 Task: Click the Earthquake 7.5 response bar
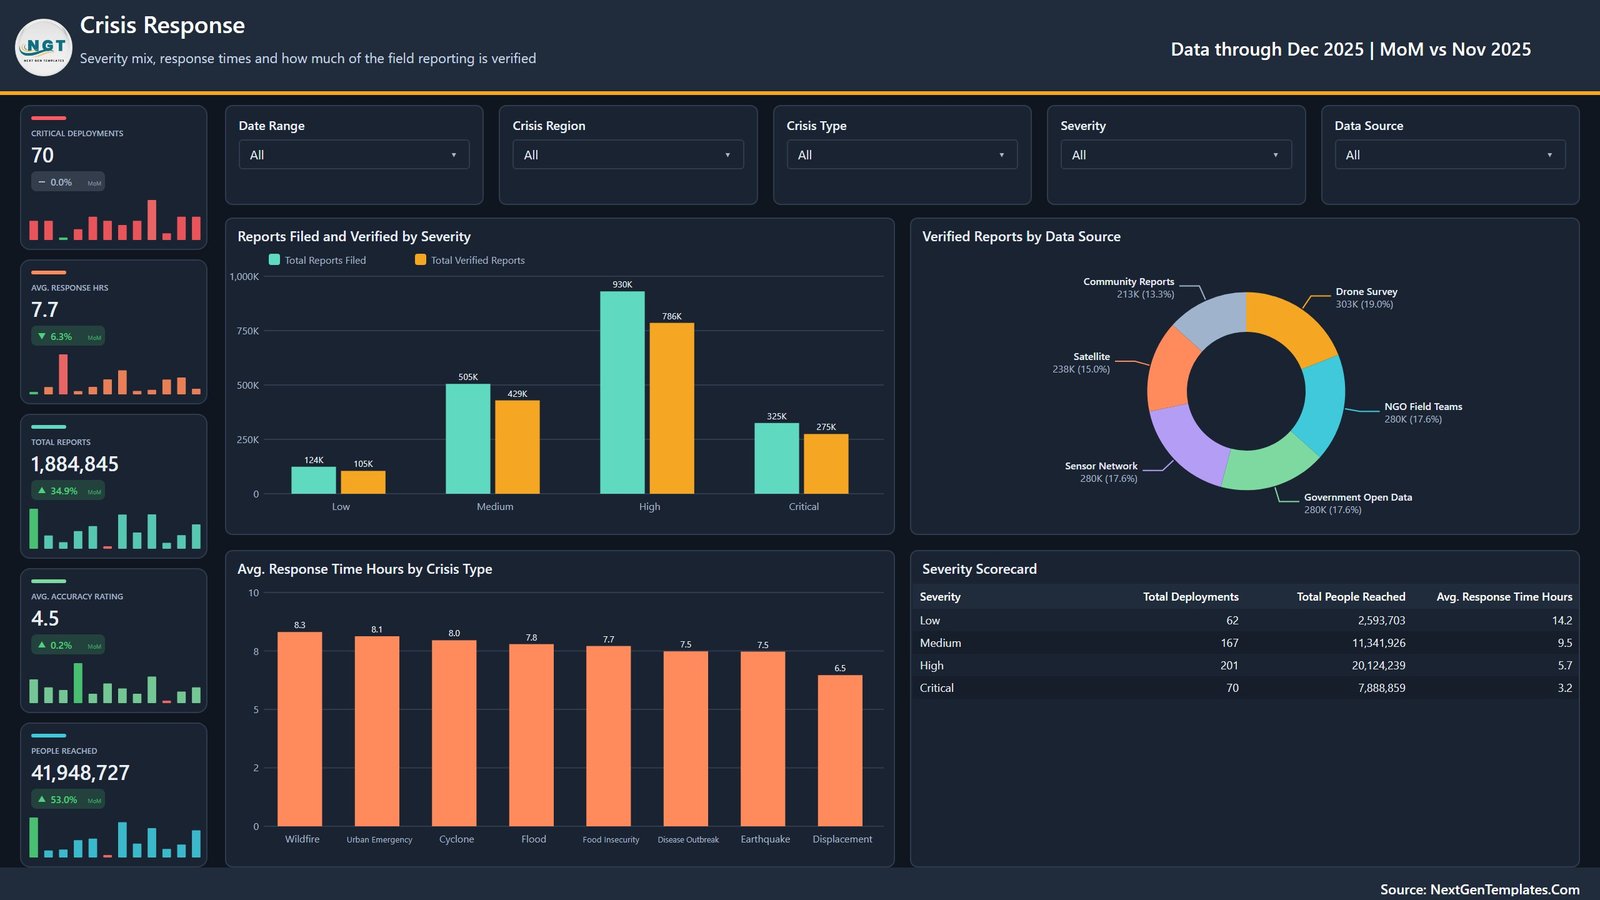(763, 739)
